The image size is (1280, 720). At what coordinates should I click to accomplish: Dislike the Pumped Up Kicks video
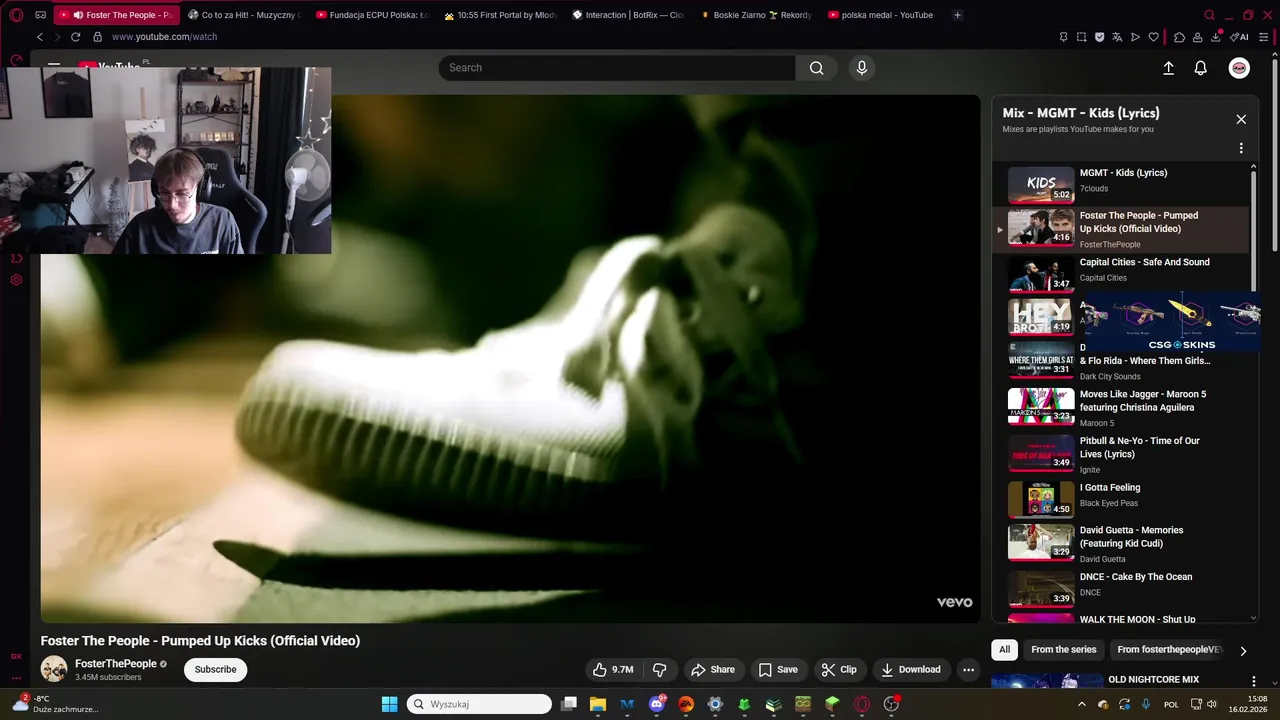click(660, 670)
